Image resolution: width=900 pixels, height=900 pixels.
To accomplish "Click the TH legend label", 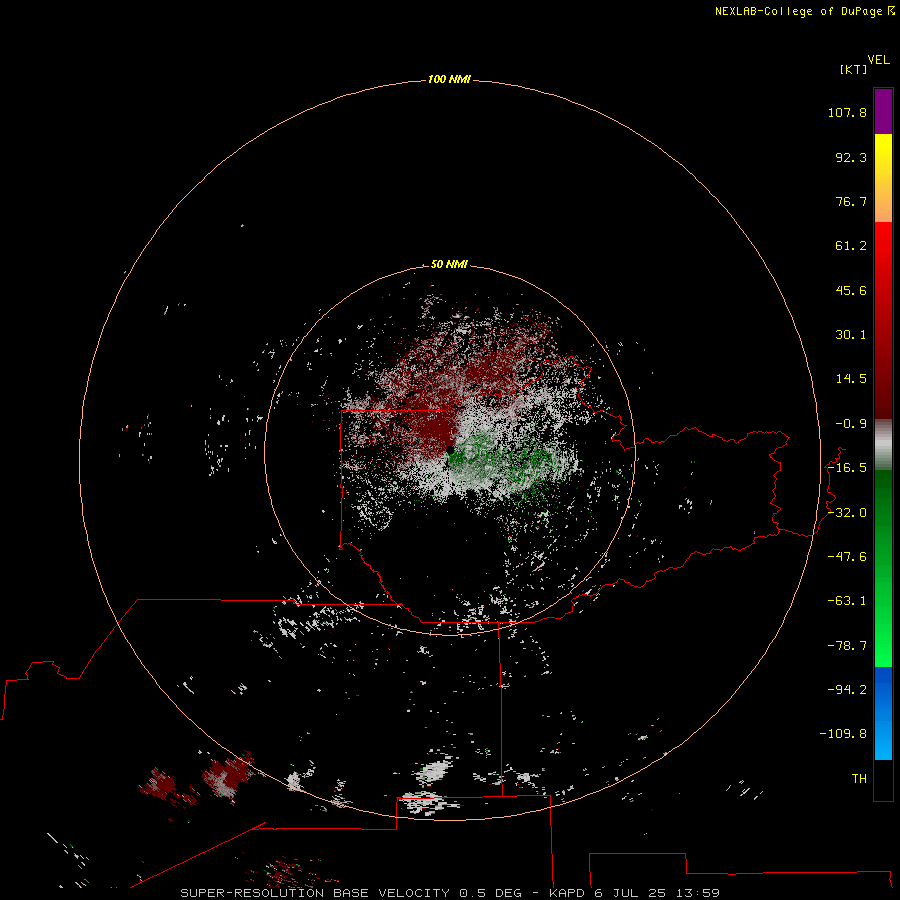I will click(x=859, y=779).
